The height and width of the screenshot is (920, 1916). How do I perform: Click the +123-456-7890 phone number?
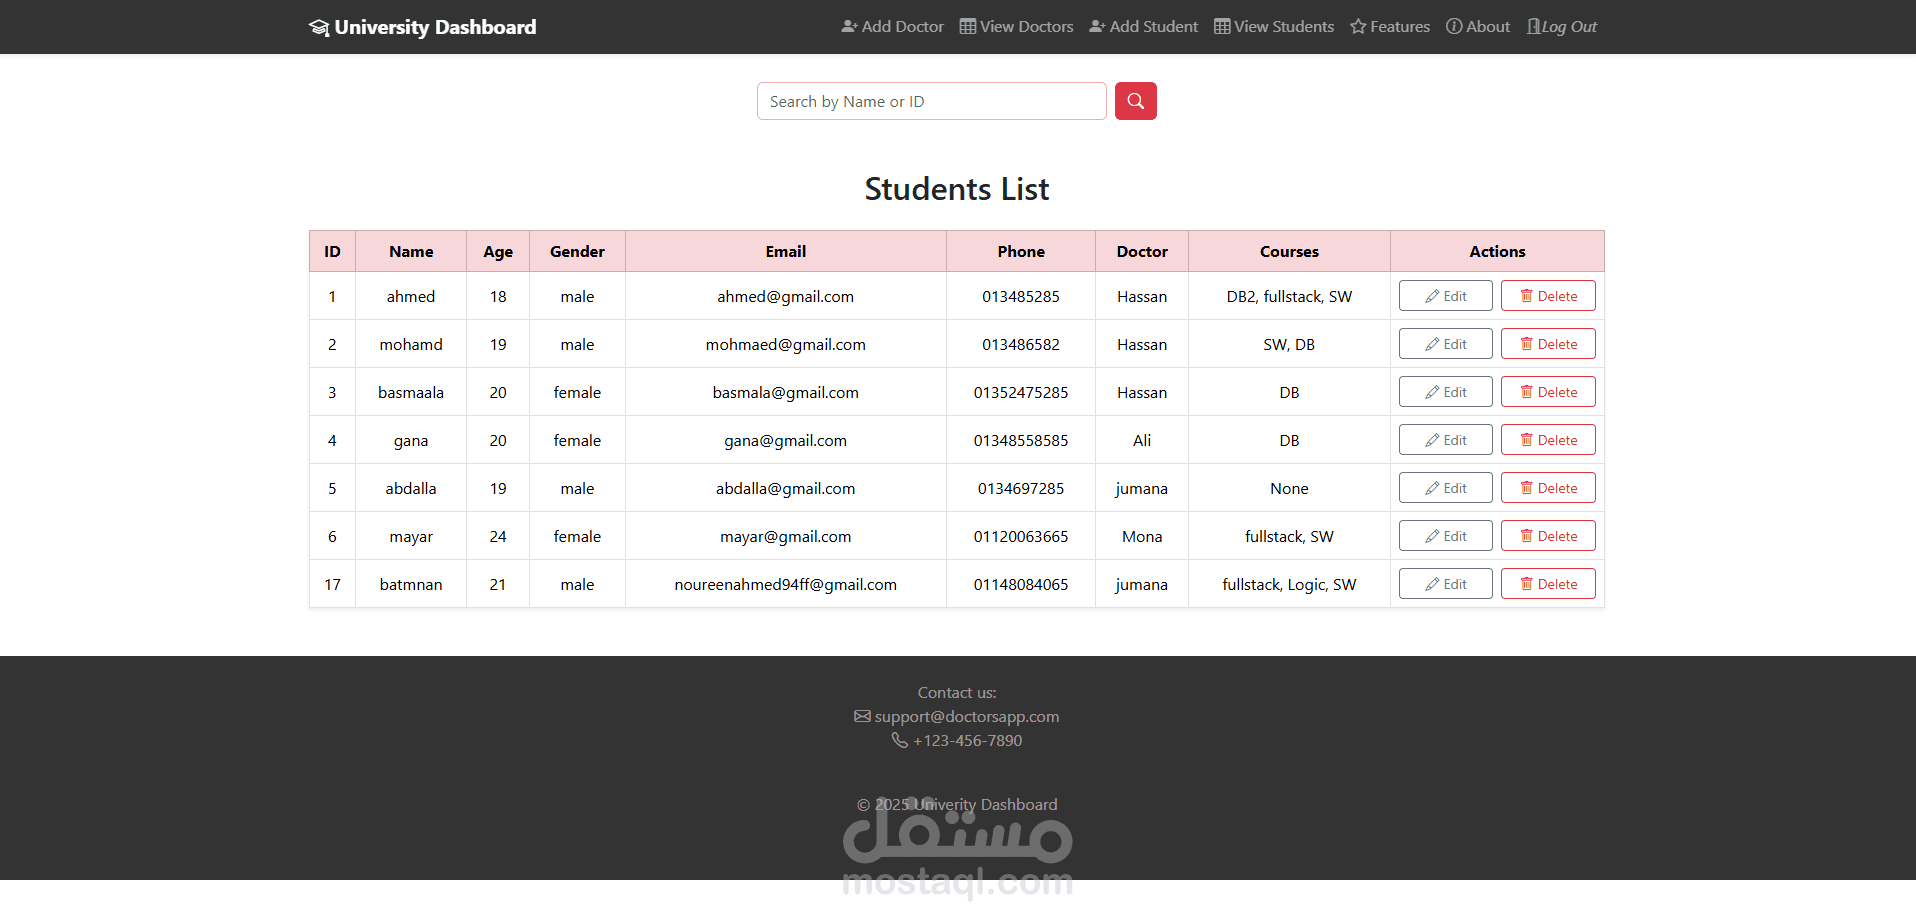[967, 741]
